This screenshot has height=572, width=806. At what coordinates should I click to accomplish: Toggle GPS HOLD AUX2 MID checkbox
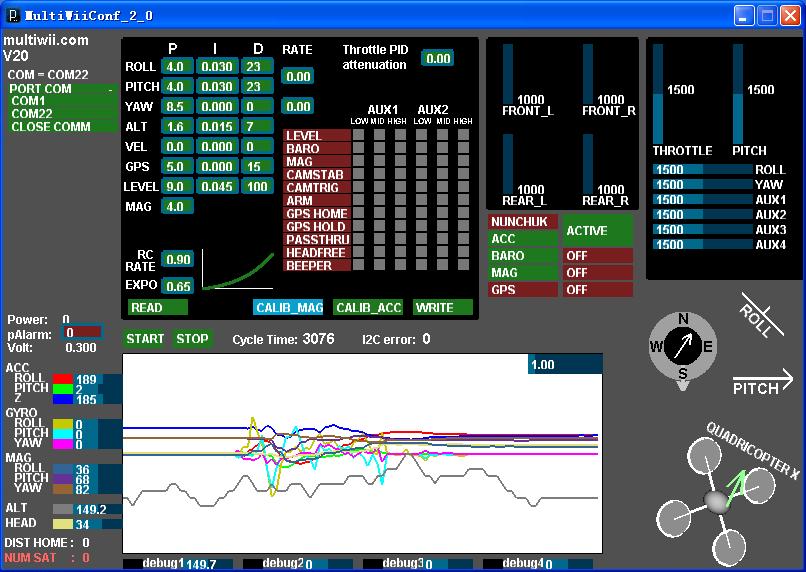point(443,226)
